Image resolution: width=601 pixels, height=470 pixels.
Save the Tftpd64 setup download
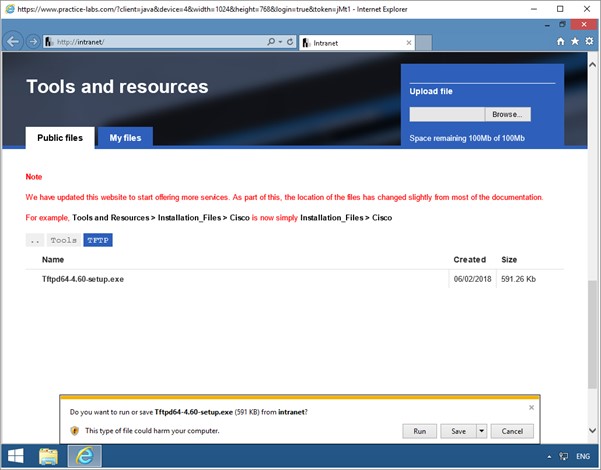point(458,431)
